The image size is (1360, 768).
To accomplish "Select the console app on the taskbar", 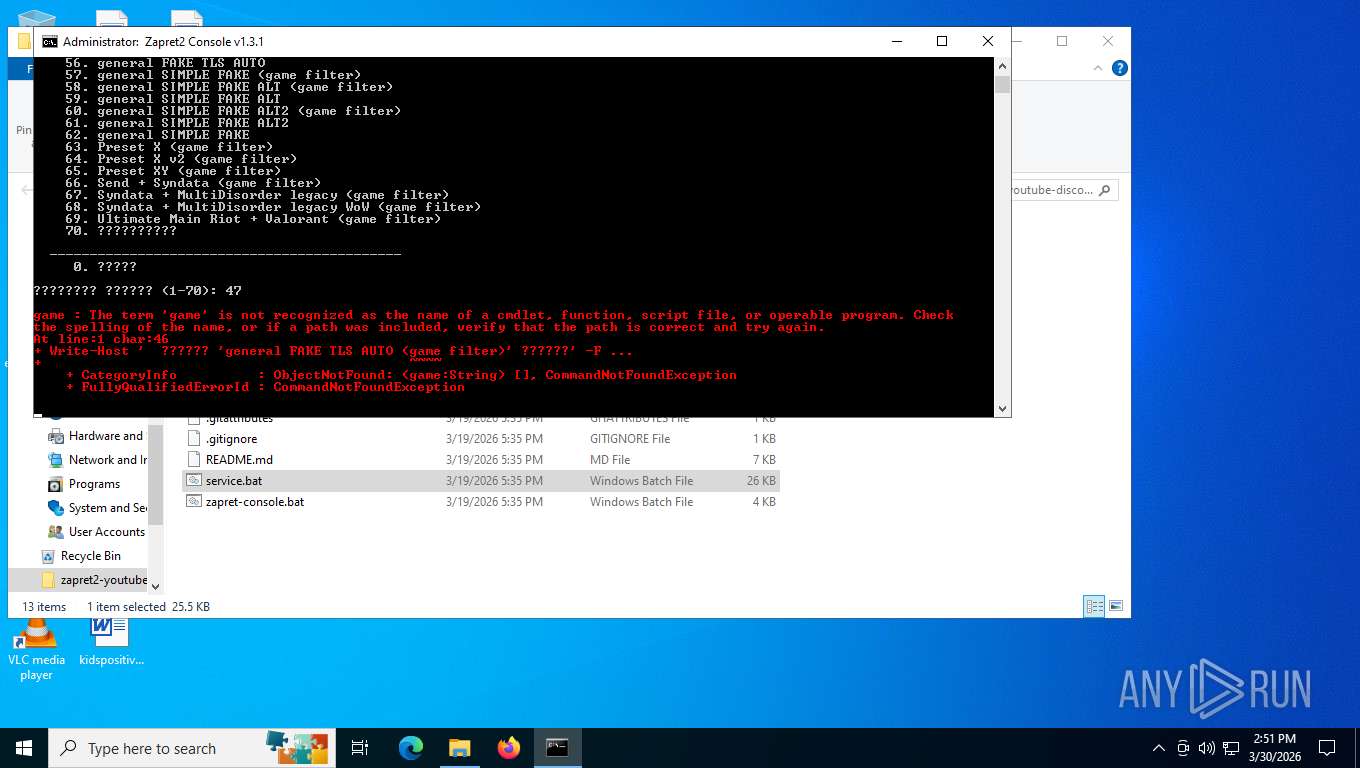I will [557, 748].
